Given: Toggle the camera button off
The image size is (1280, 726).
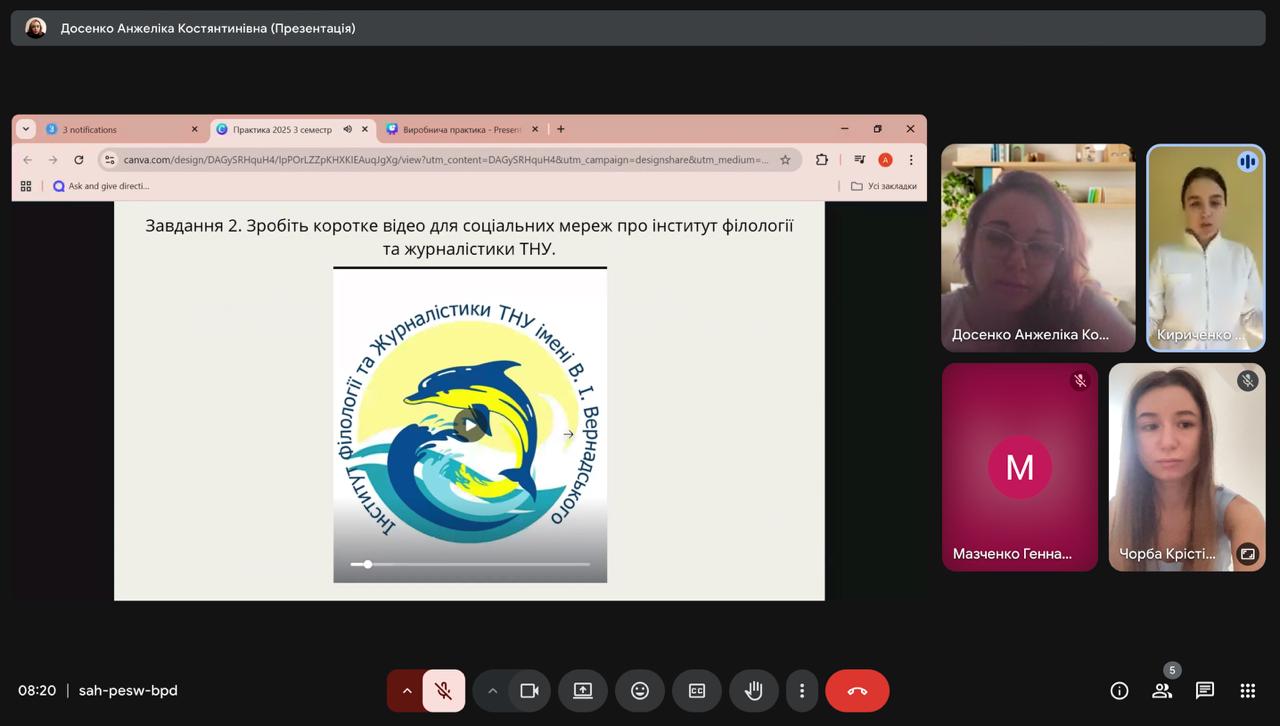Looking at the screenshot, I should (529, 691).
